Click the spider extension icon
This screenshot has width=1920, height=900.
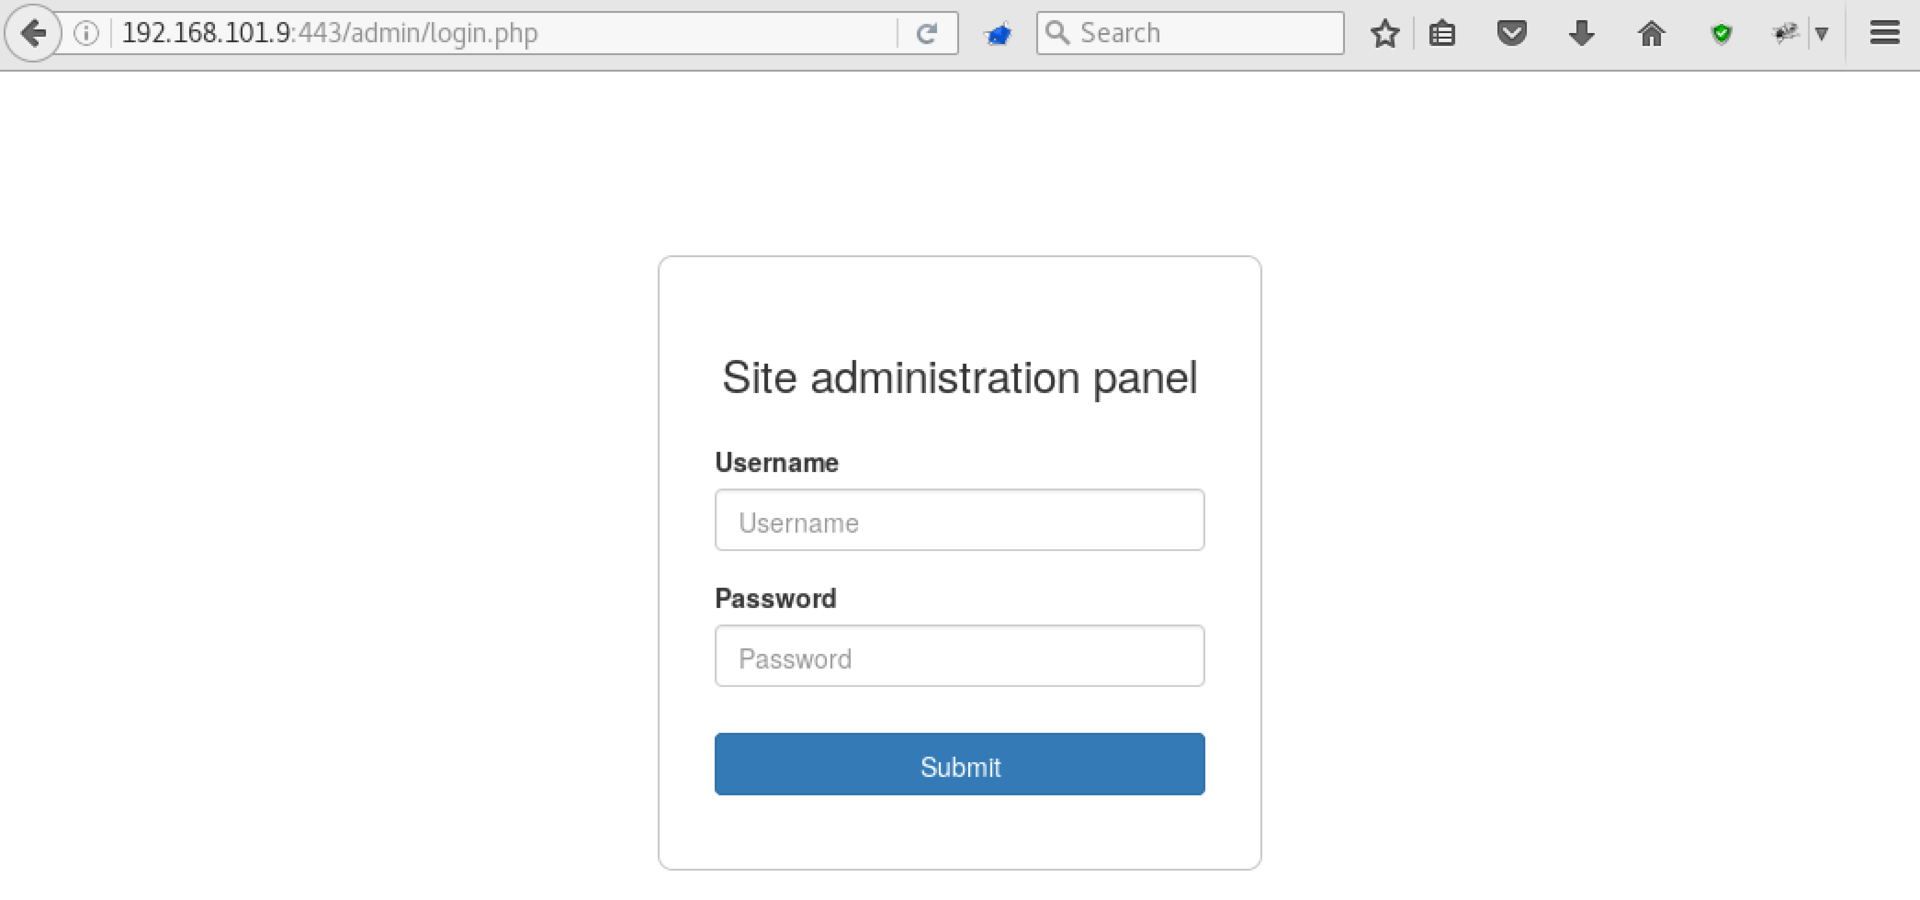coord(1785,34)
